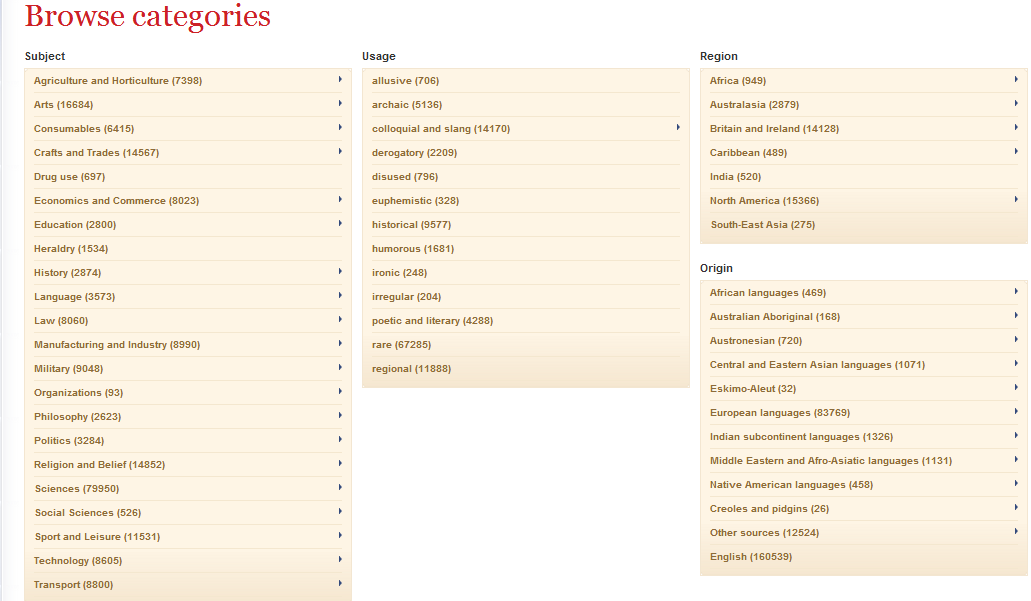Expand the Crafts and Trades arrow
Screen dimensions: 1031x601
click(x=340, y=151)
